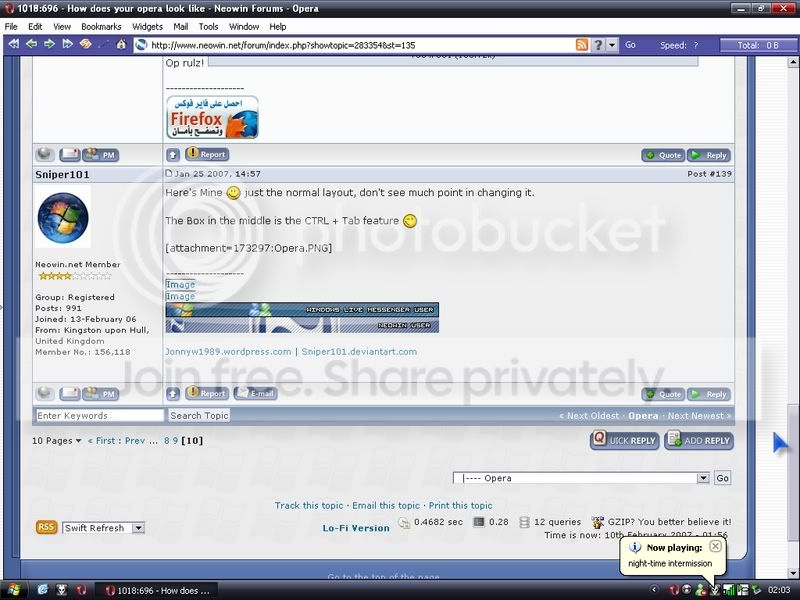800x600 pixels.
Task: Open the Bookmarks menu
Action: pos(100,27)
